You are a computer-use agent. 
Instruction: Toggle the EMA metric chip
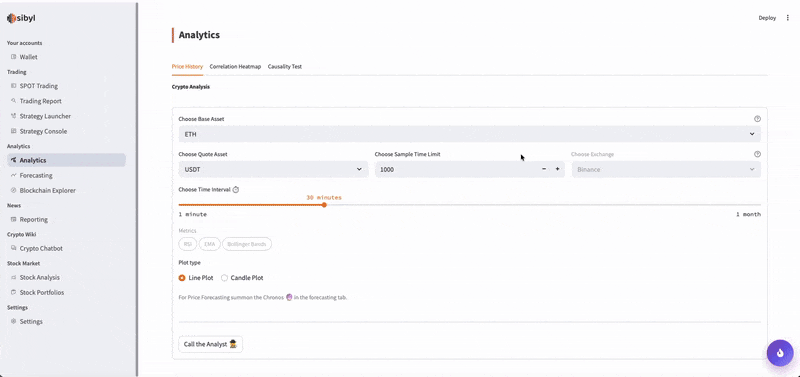point(210,244)
